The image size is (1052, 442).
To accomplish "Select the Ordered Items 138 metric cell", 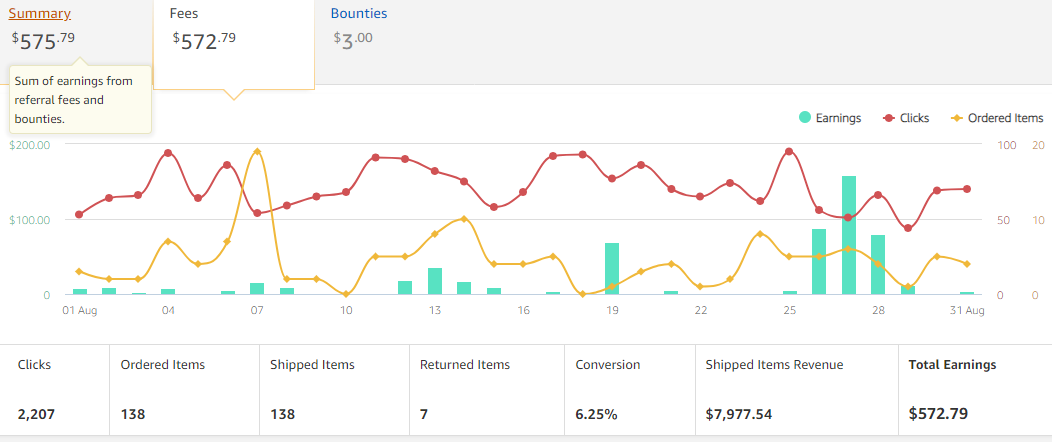I will (x=184, y=389).
